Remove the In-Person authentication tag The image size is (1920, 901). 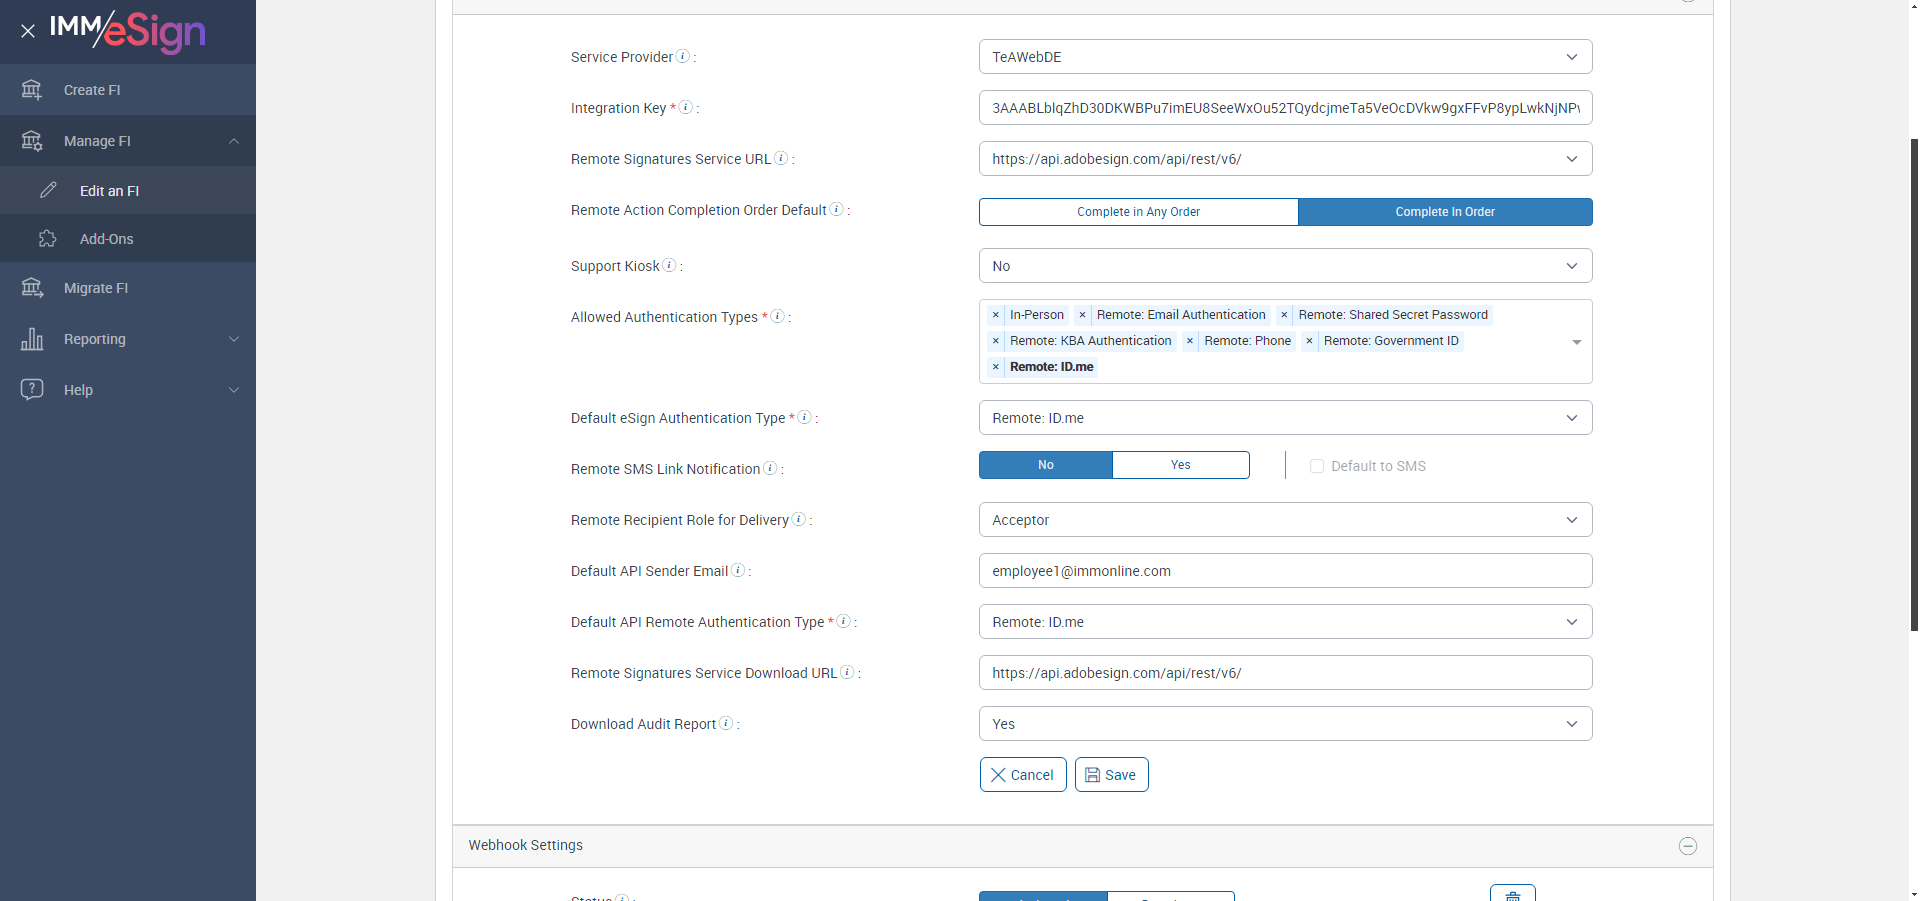point(996,315)
